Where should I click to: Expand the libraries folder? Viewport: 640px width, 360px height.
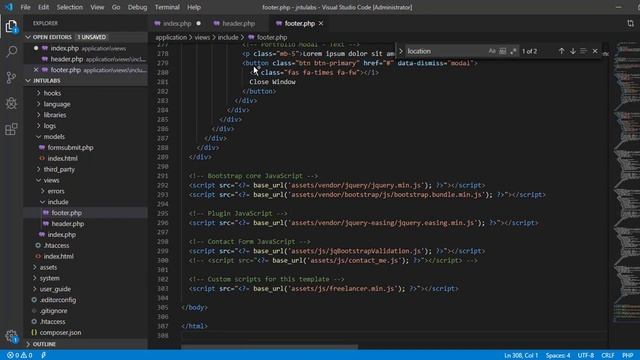coord(55,115)
